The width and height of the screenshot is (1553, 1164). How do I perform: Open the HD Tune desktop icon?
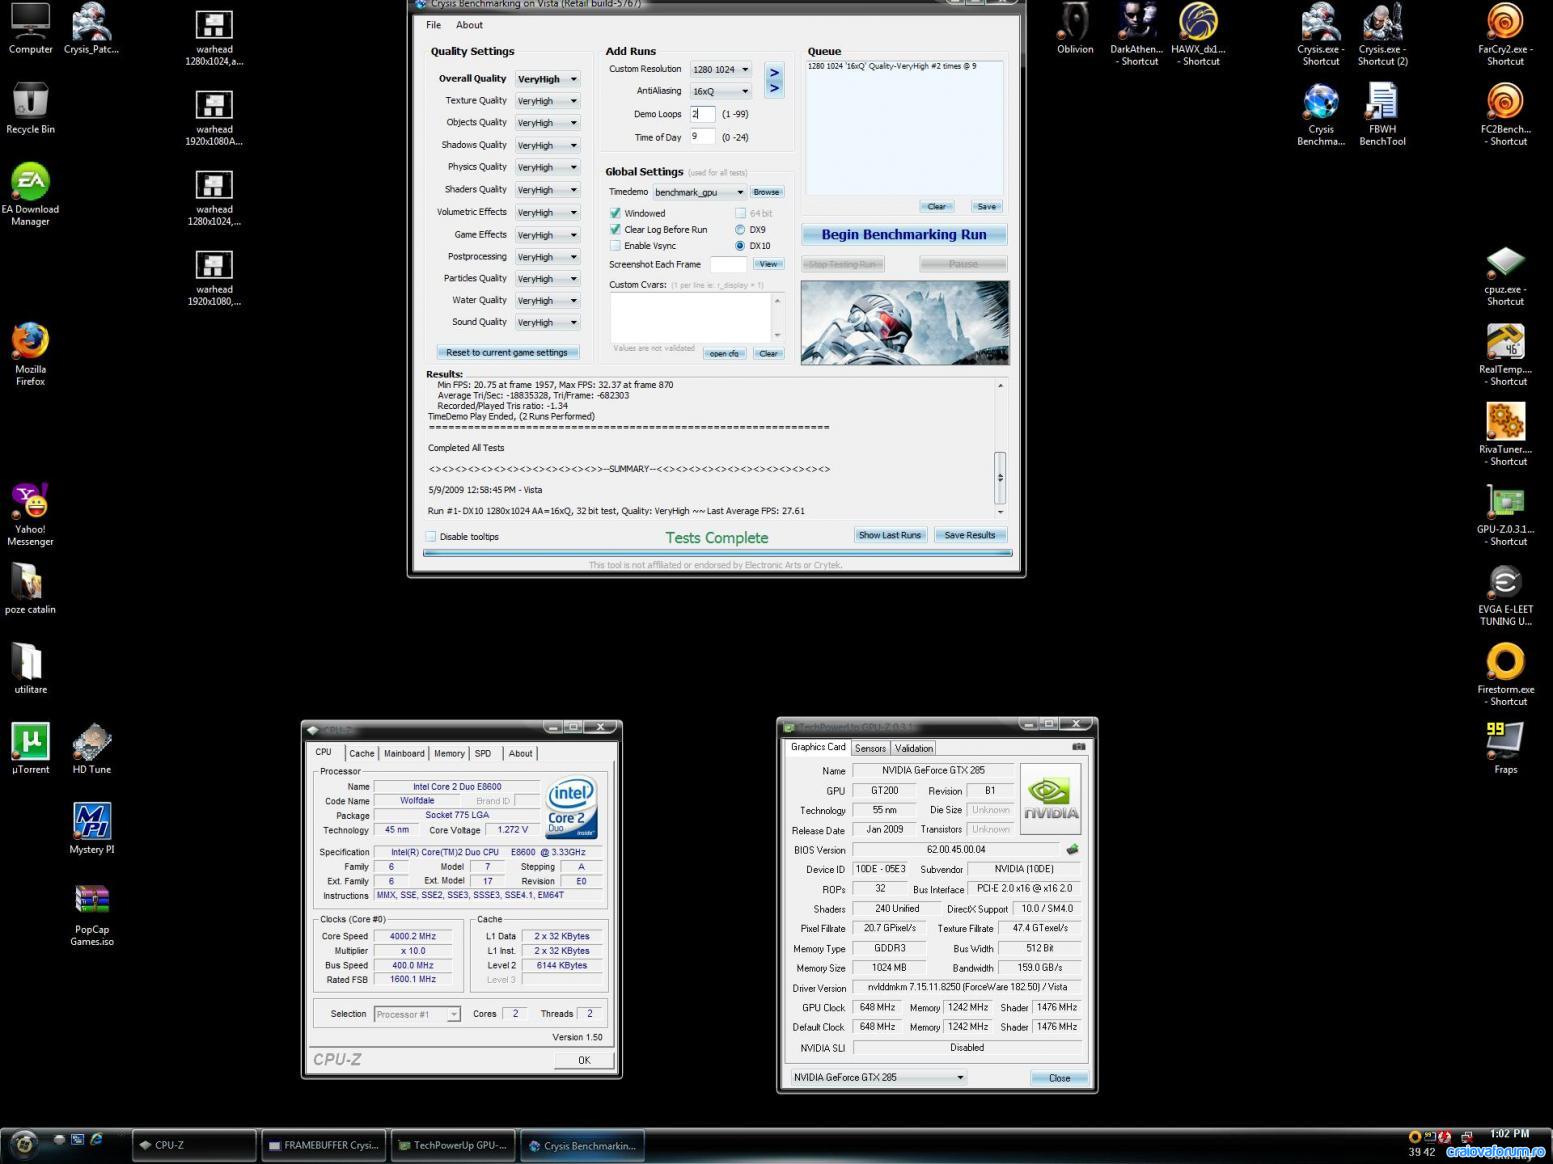click(x=92, y=748)
